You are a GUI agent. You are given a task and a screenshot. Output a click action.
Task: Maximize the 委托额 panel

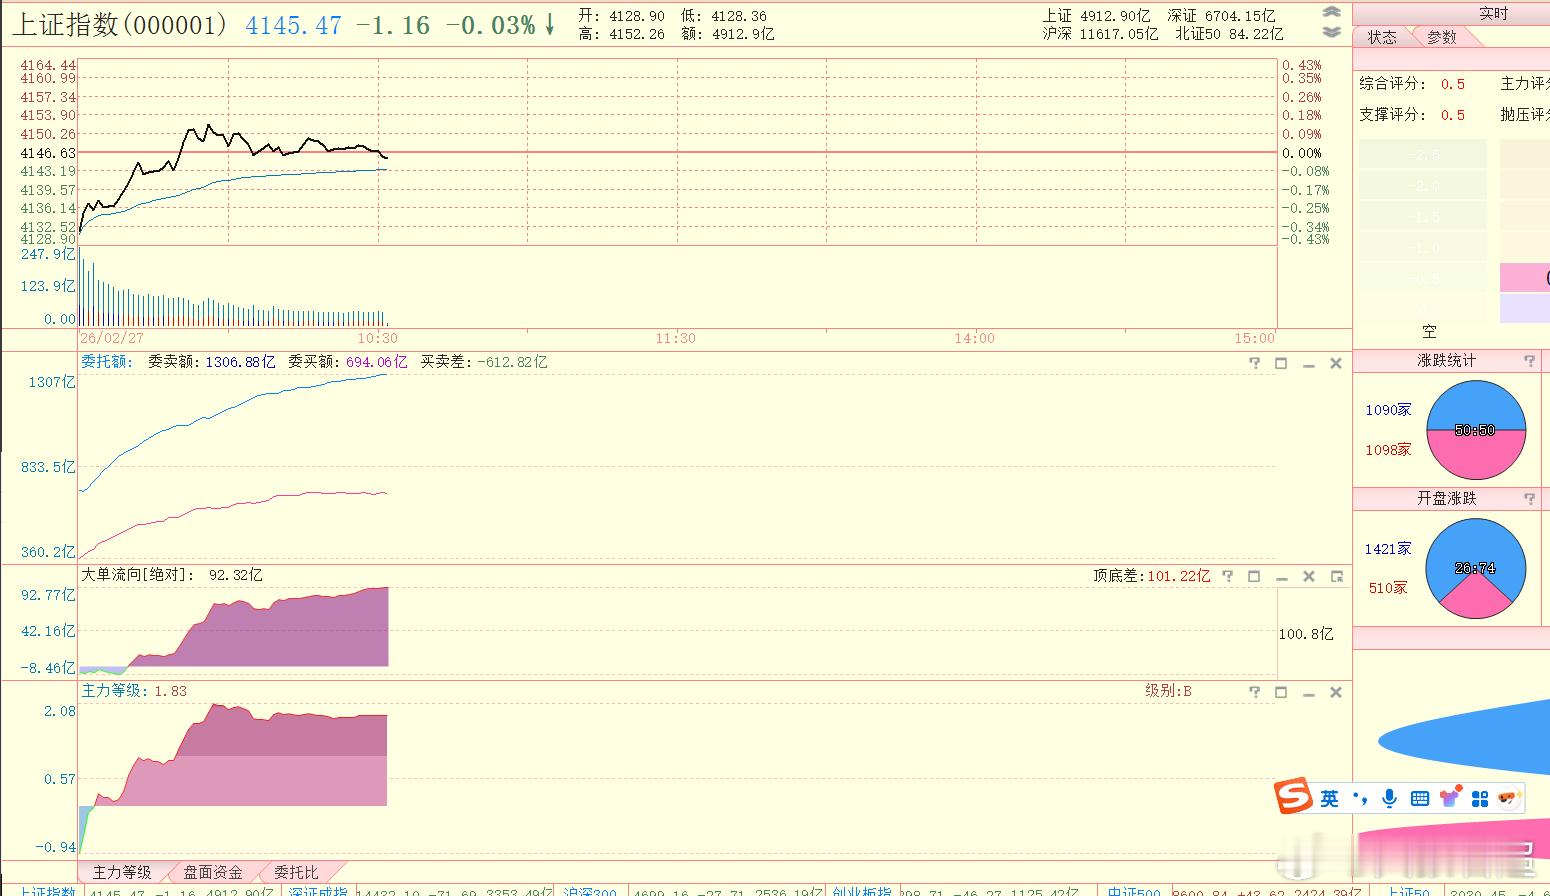point(1281,363)
